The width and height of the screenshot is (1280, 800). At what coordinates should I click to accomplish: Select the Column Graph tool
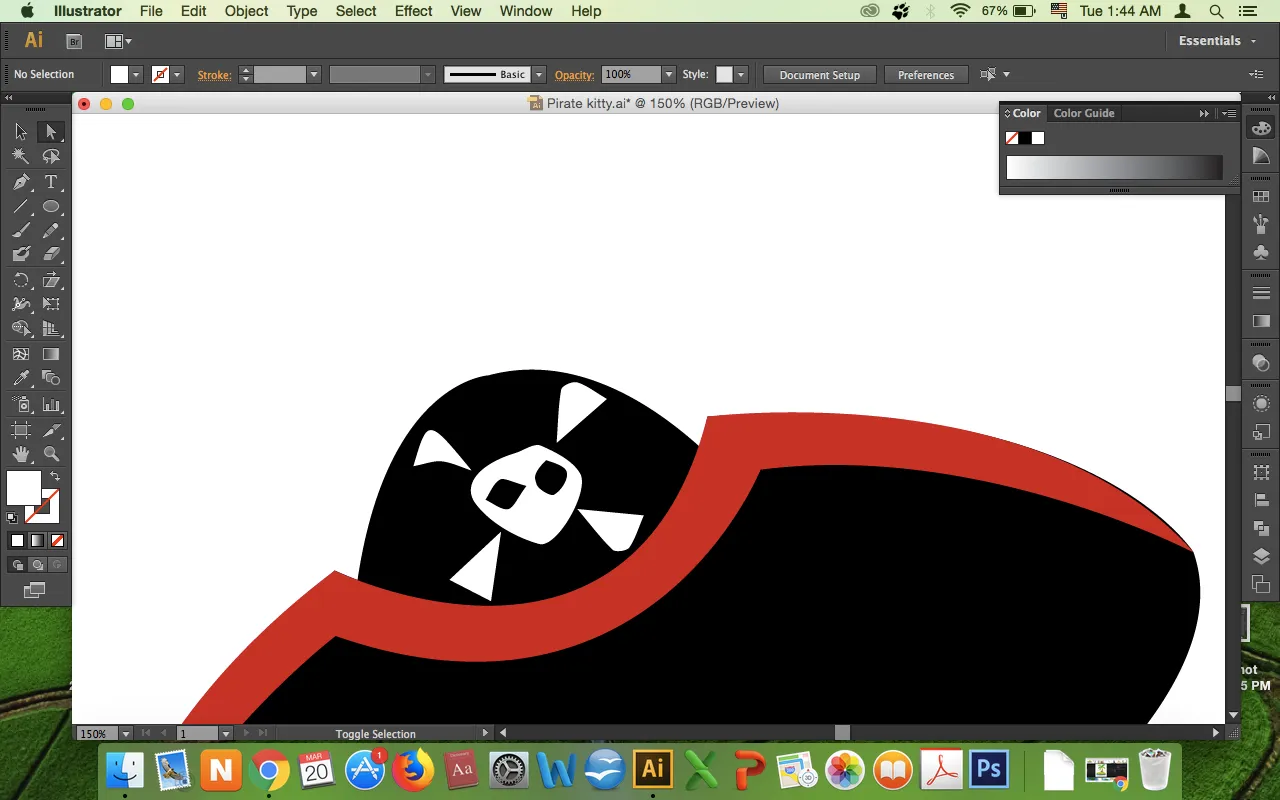pyautogui.click(x=51, y=405)
